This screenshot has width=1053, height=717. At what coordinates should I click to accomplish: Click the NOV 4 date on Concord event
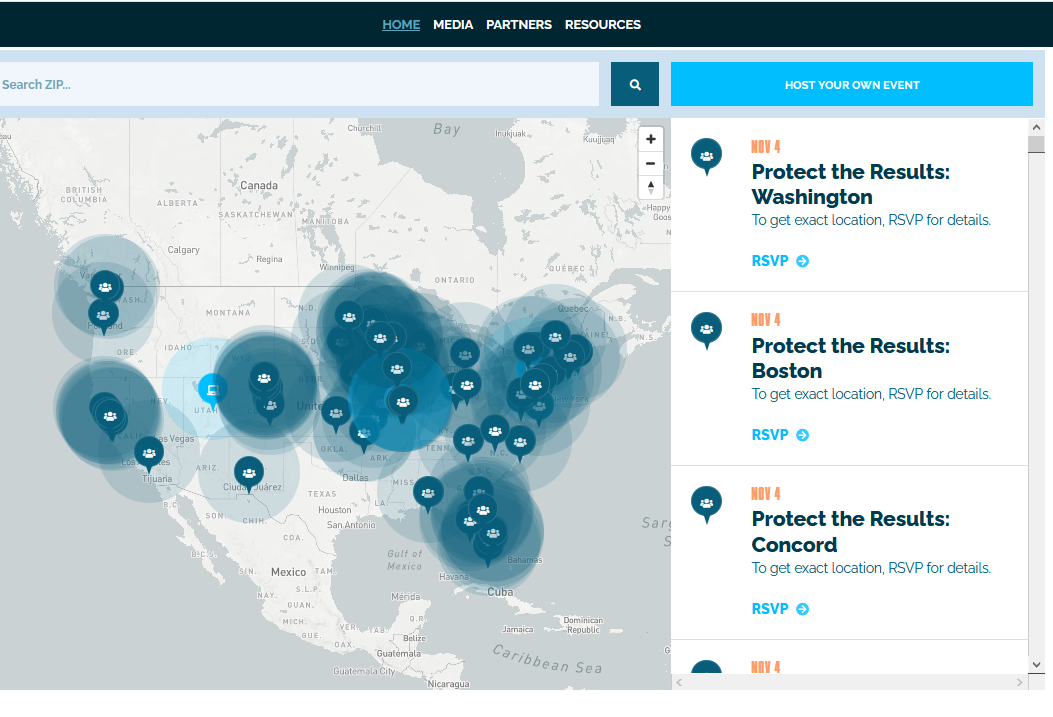766,493
